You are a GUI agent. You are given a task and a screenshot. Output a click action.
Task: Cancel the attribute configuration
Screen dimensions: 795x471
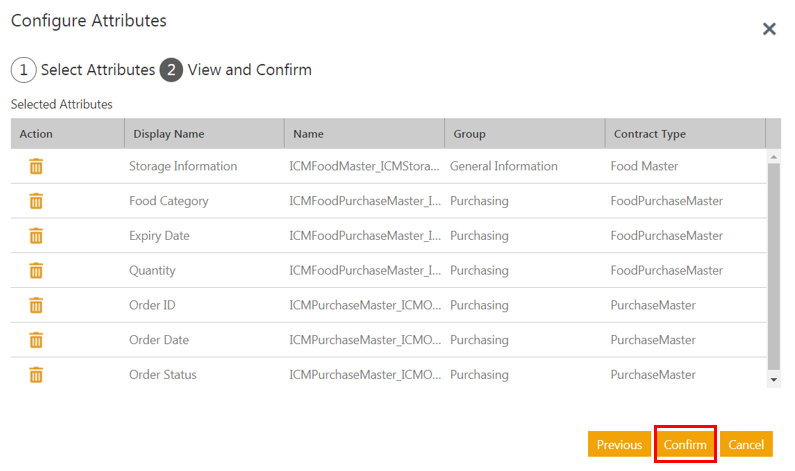(746, 444)
